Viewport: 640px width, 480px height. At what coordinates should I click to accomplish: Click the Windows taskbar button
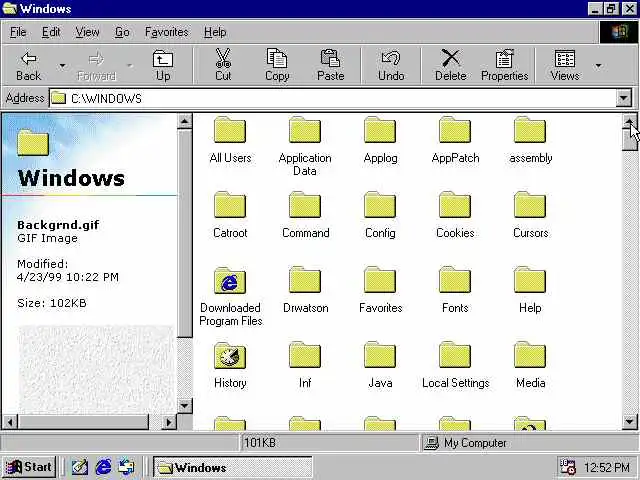click(x=233, y=467)
